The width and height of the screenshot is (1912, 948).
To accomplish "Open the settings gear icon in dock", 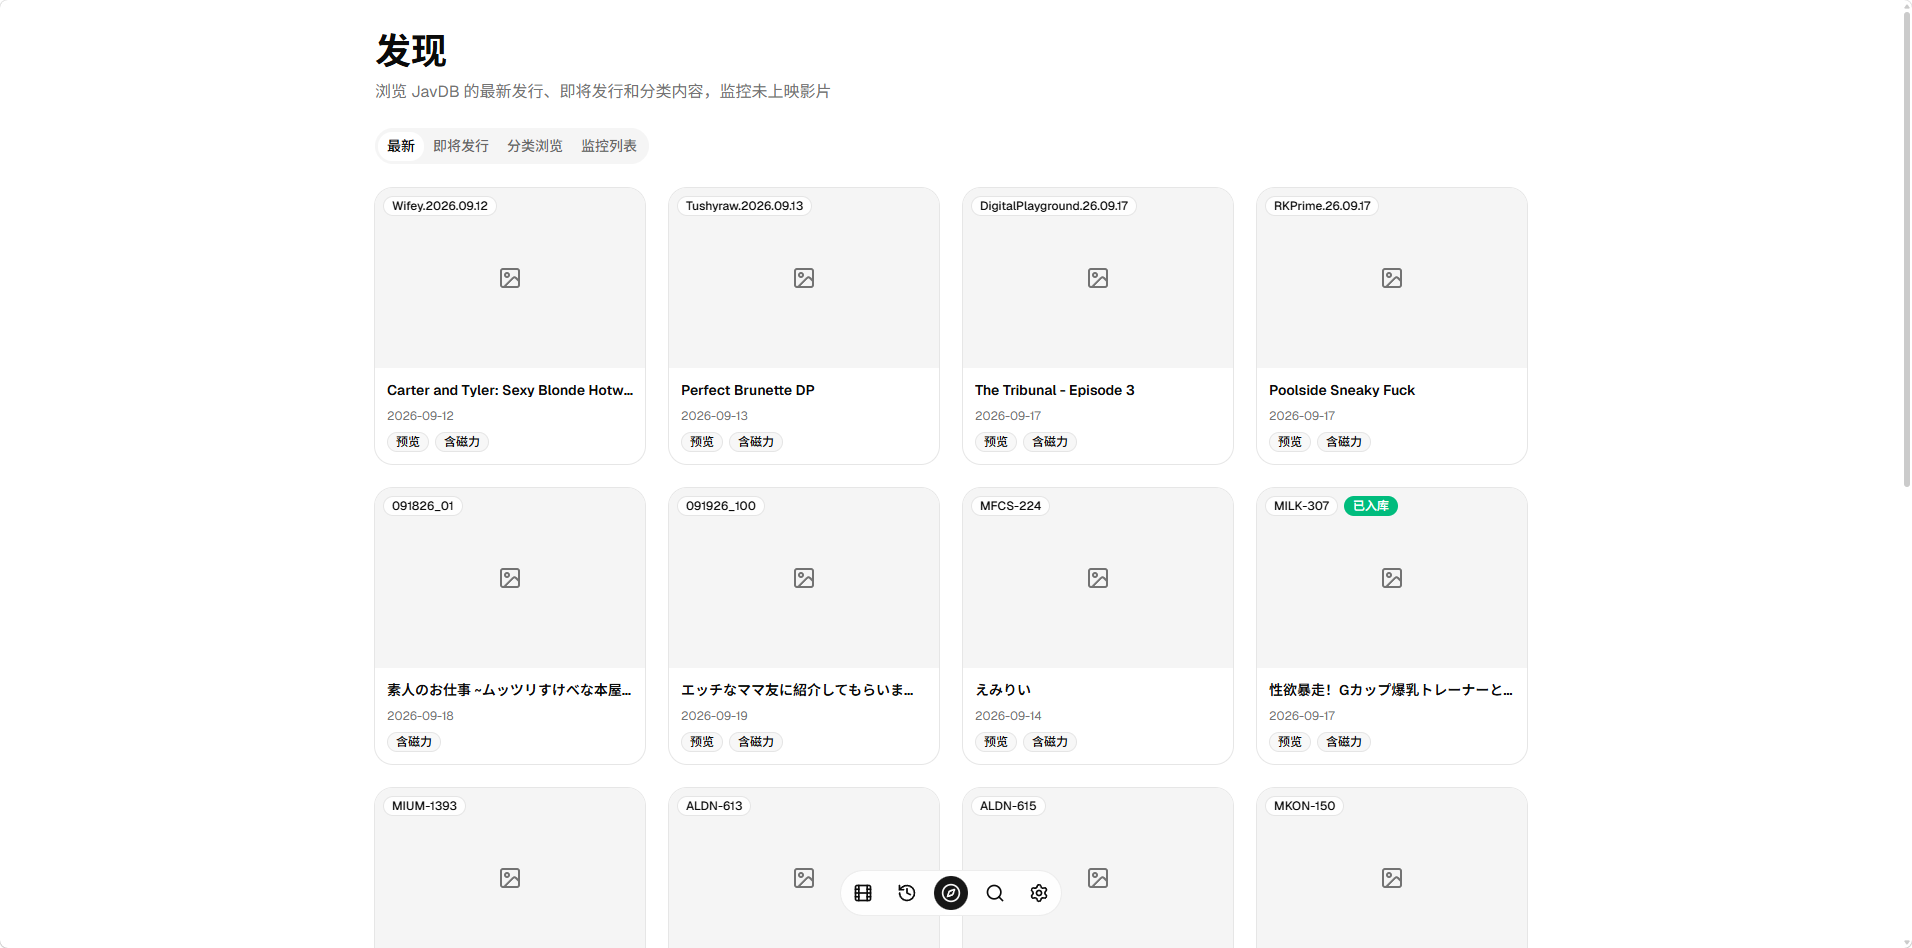I will click(x=1039, y=893).
